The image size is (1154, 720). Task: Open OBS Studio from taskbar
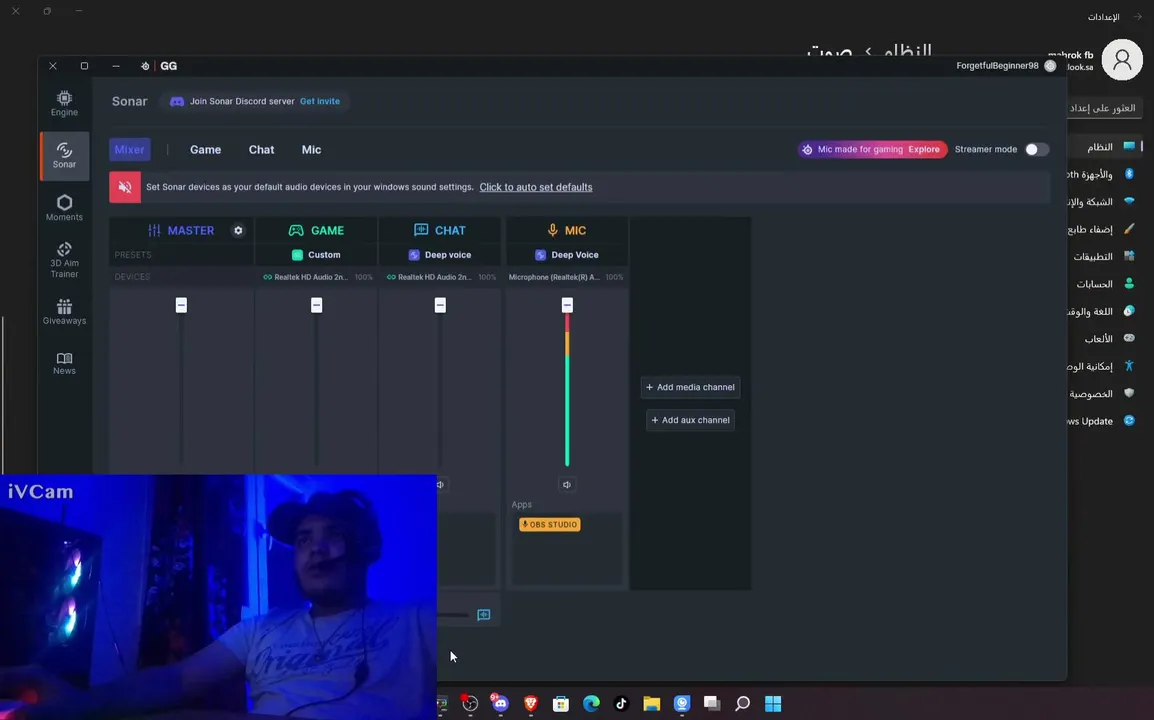(x=470, y=704)
